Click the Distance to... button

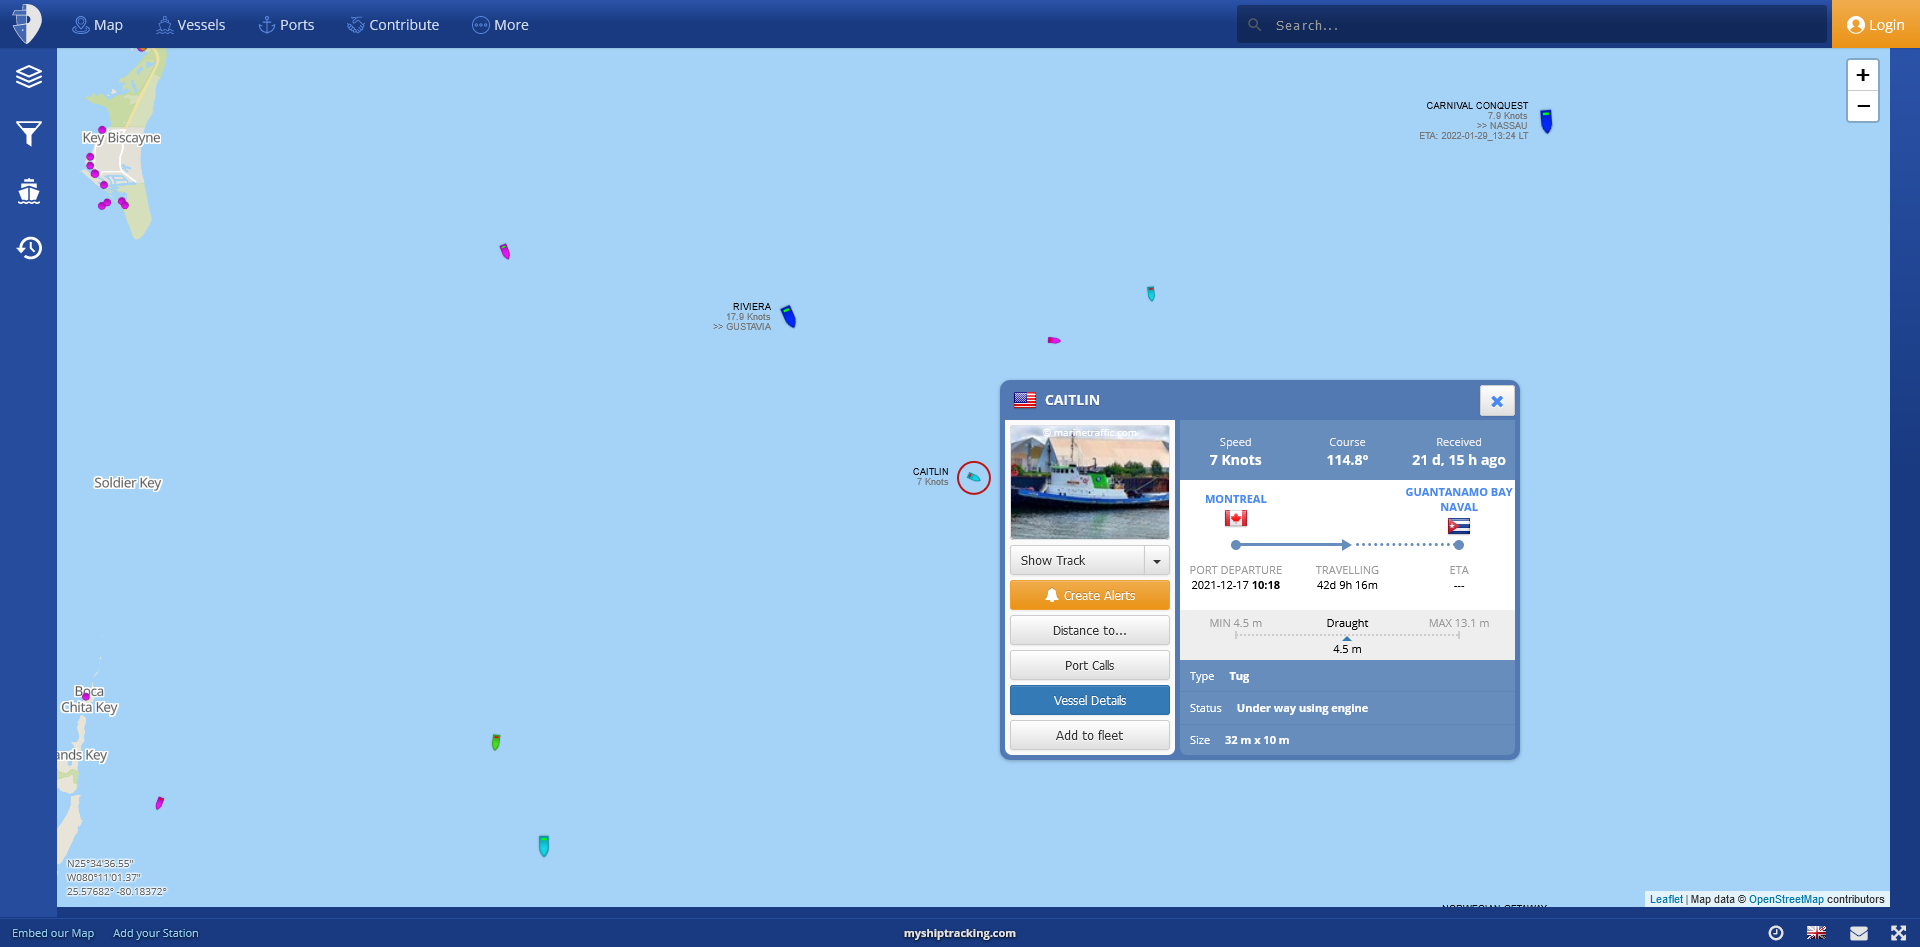(1090, 630)
